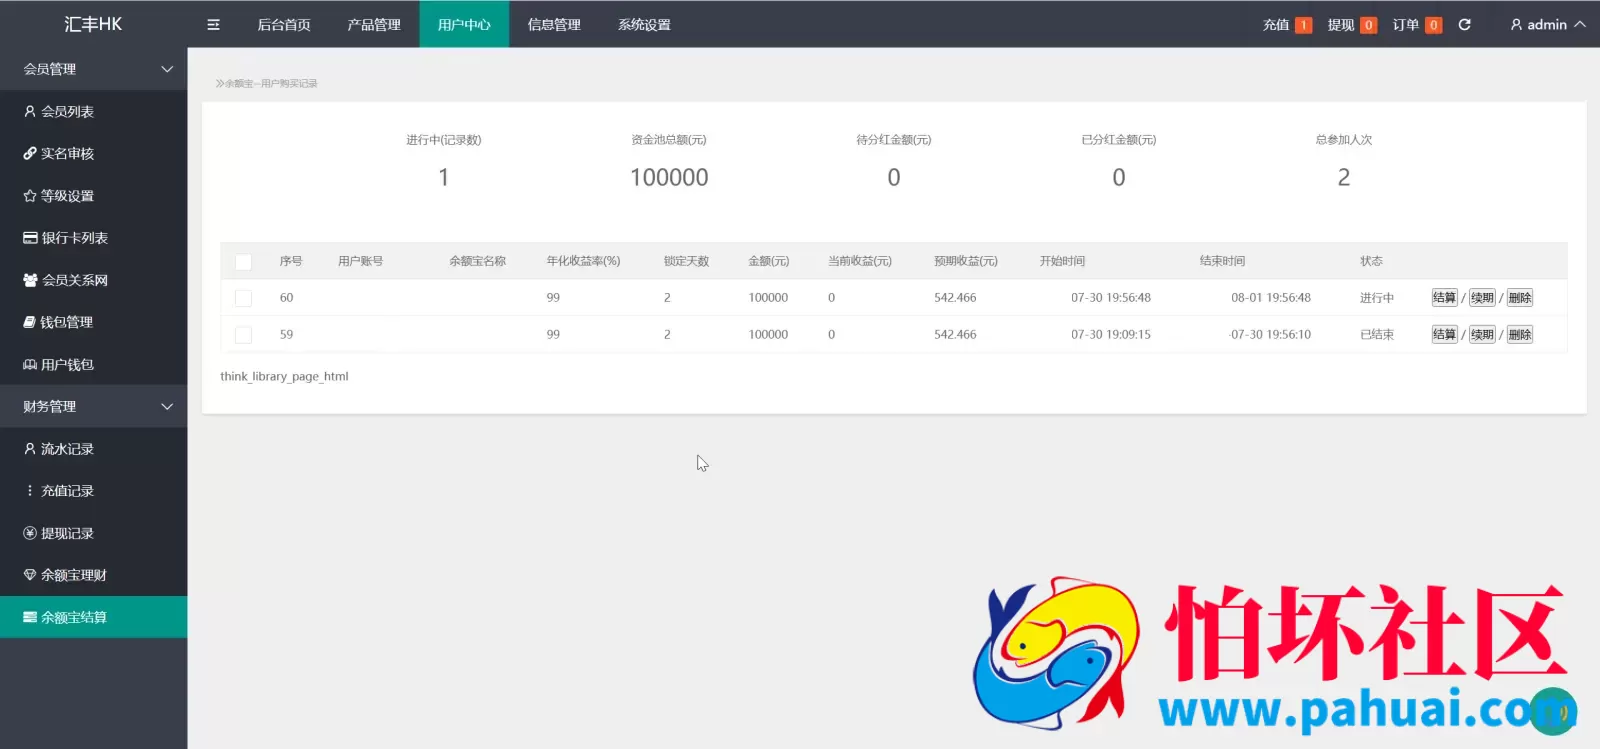Open 充值记录 via its dots icon
Viewport: 1600px width, 749px height.
[30, 491]
